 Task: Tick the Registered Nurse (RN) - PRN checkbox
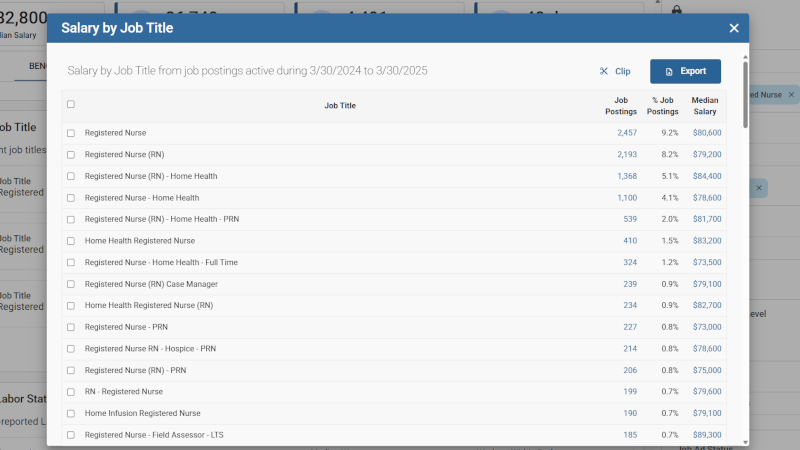(x=71, y=370)
